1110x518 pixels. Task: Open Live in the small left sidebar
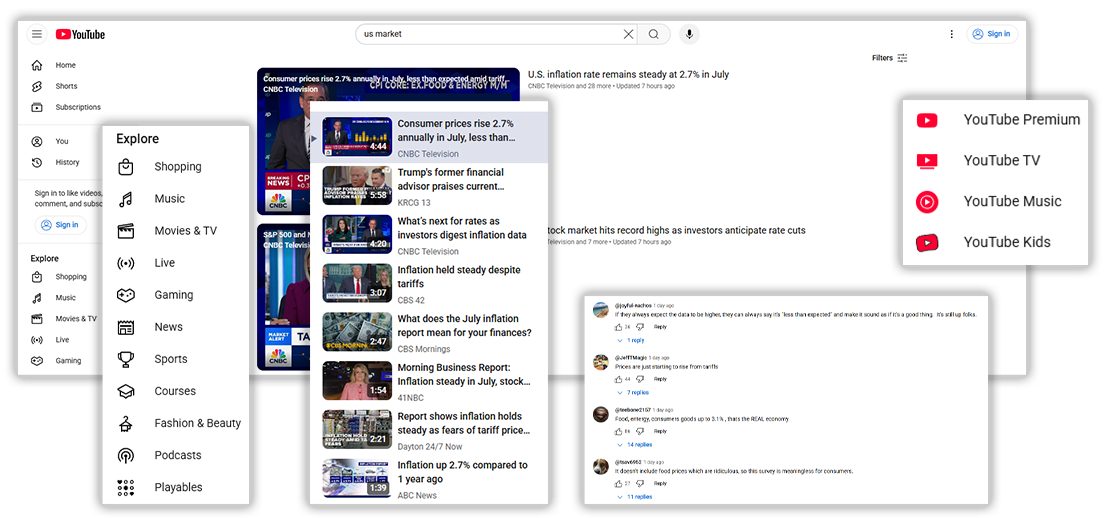click(64, 340)
